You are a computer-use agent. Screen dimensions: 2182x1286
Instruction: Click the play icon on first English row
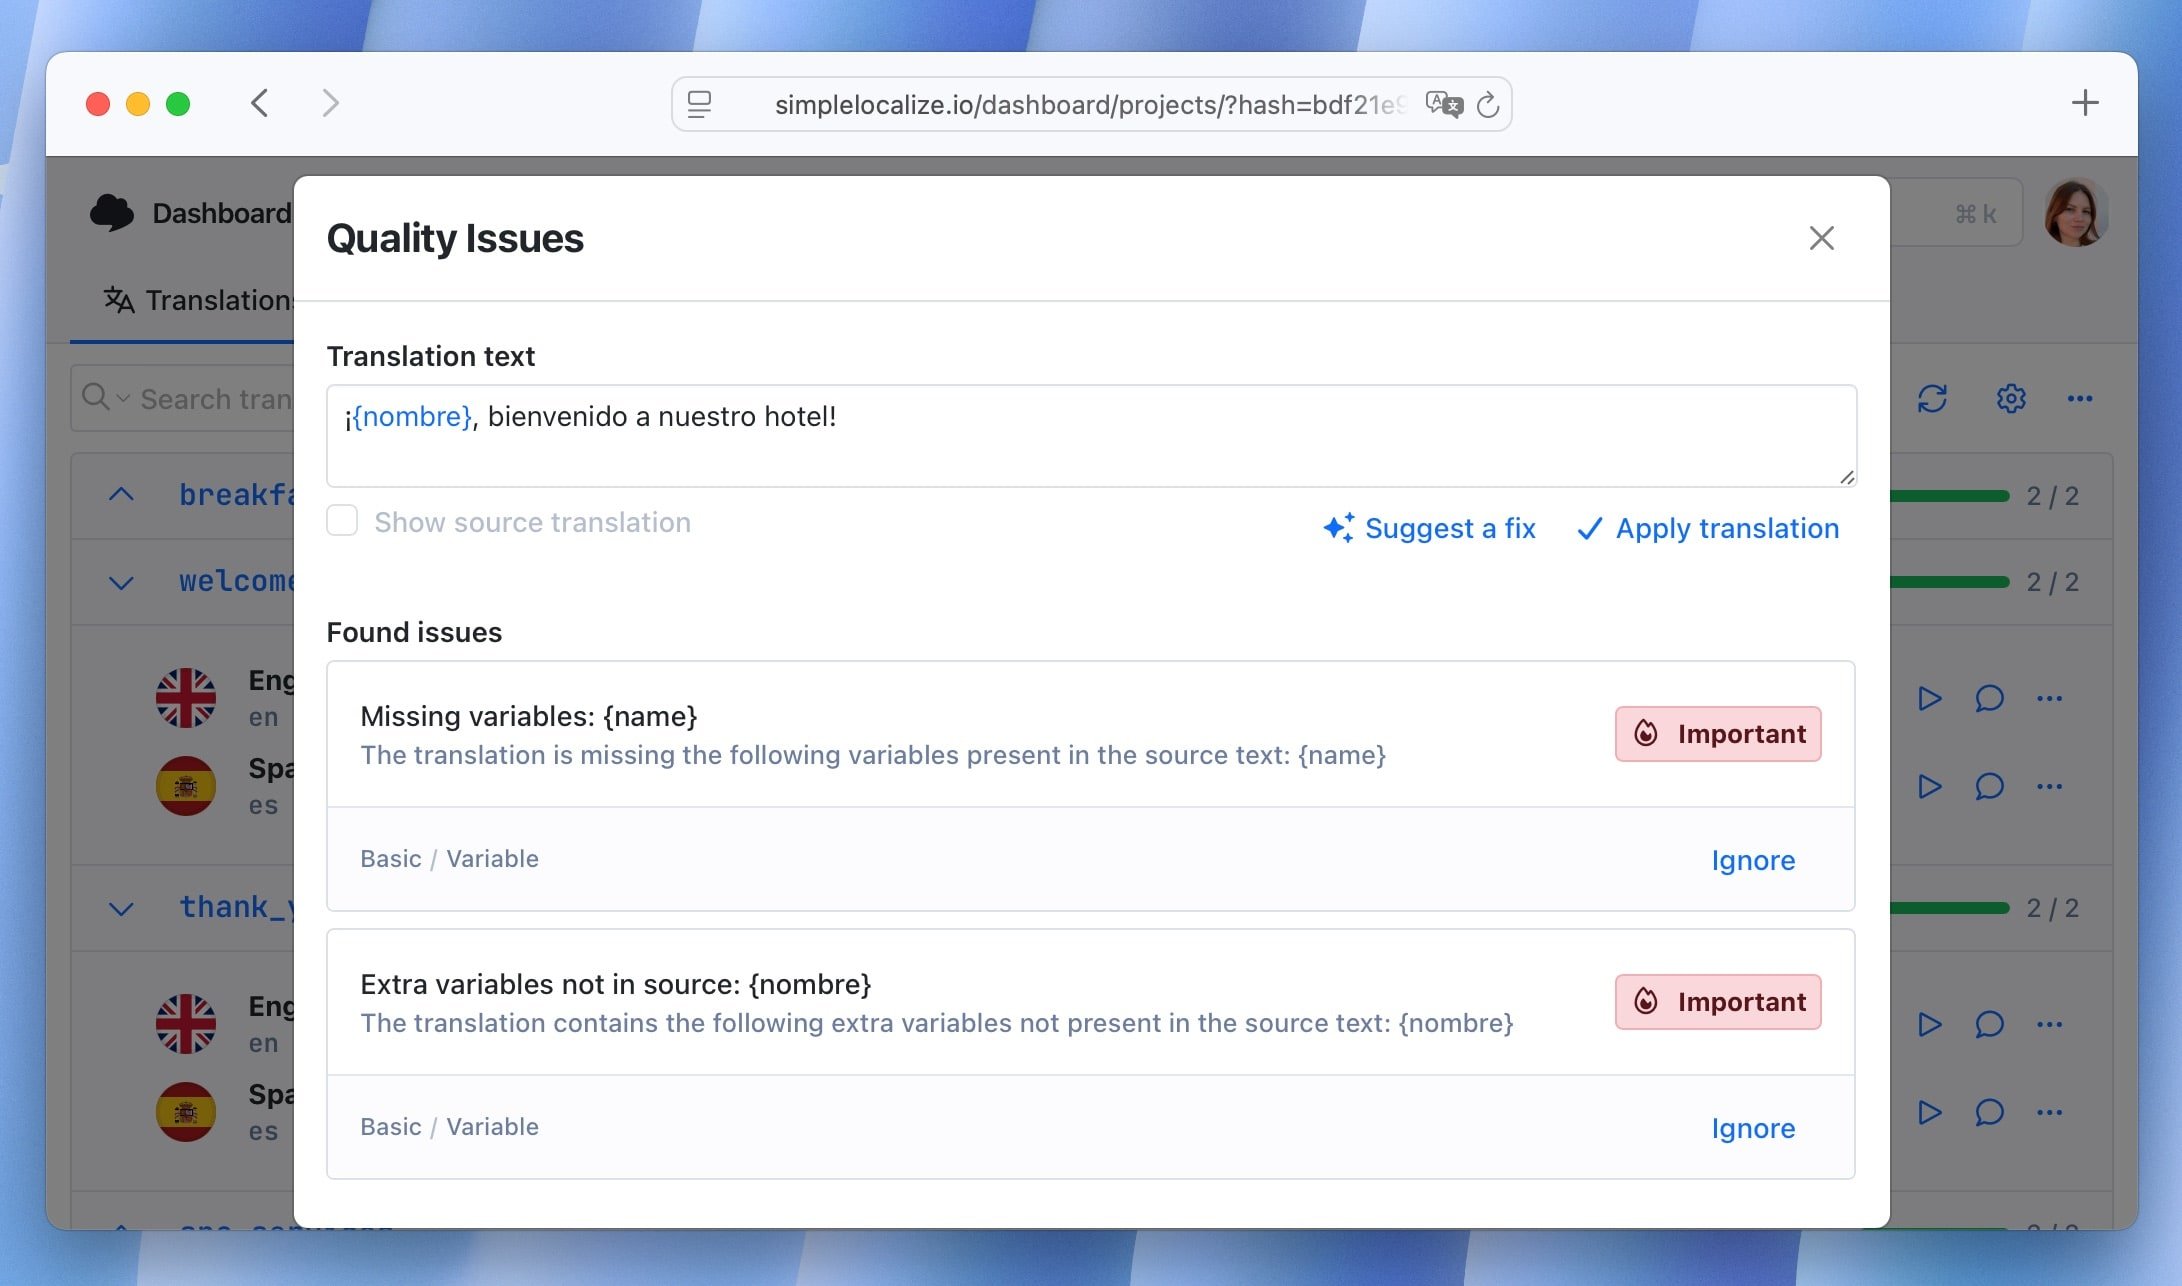tap(1929, 698)
